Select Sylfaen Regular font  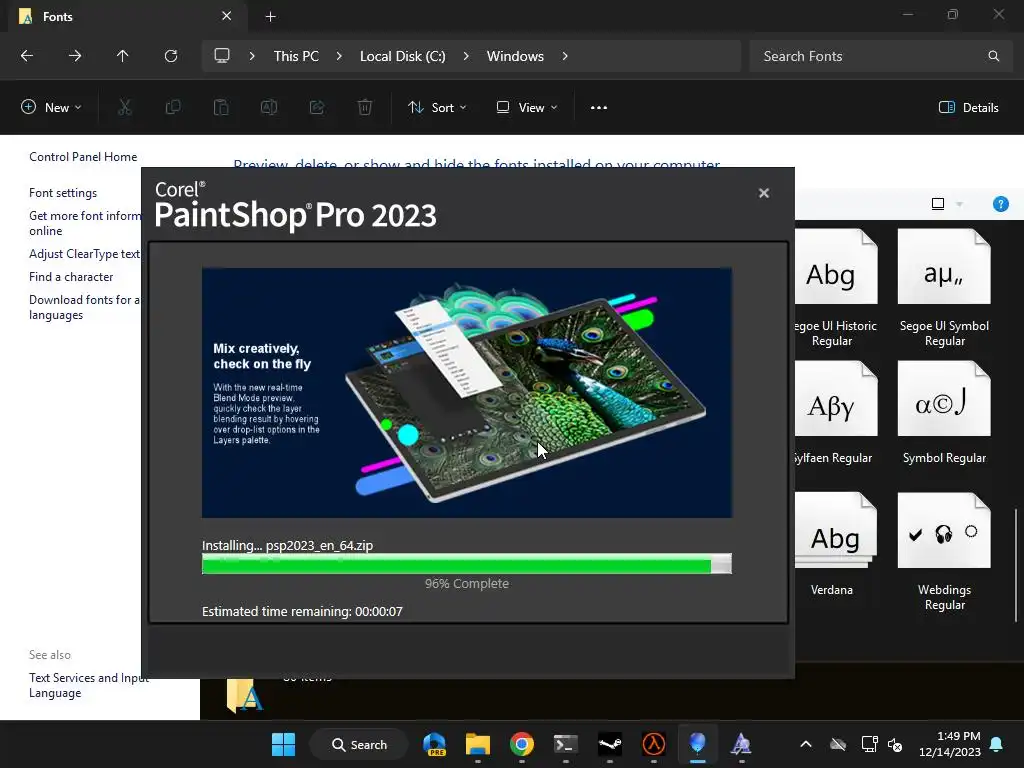[835, 413]
